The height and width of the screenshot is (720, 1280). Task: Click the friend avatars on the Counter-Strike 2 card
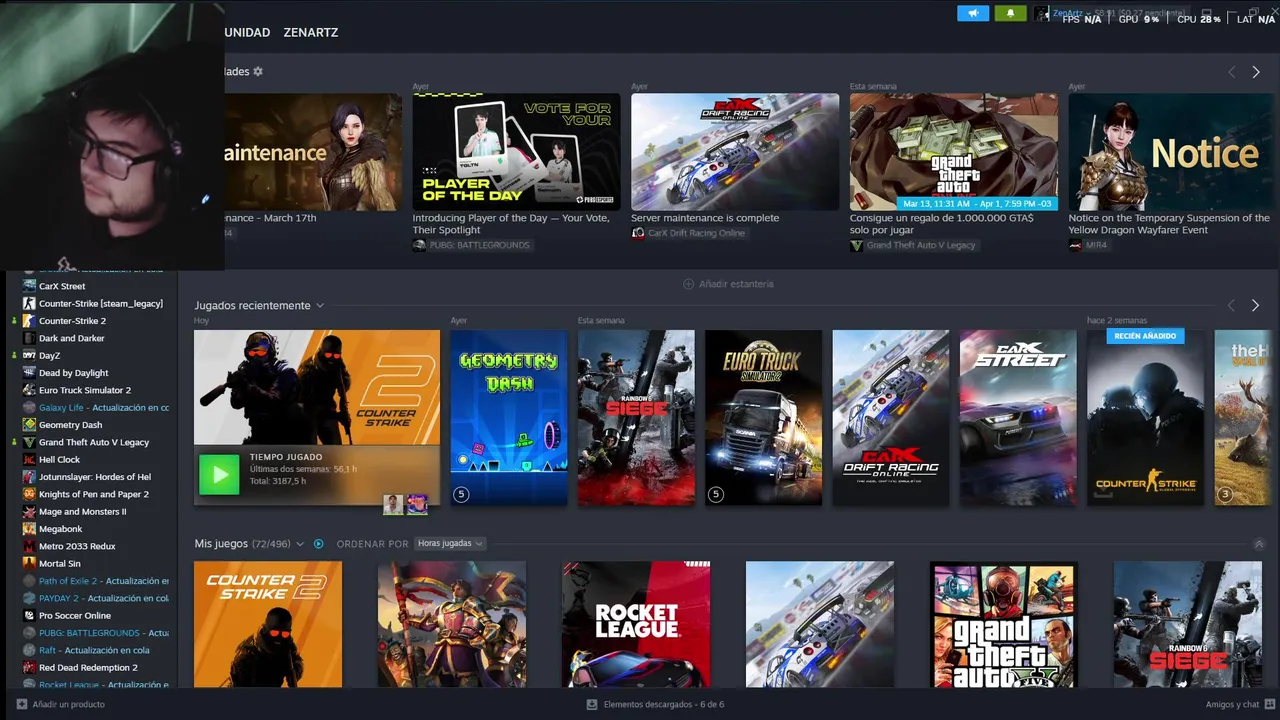click(405, 504)
